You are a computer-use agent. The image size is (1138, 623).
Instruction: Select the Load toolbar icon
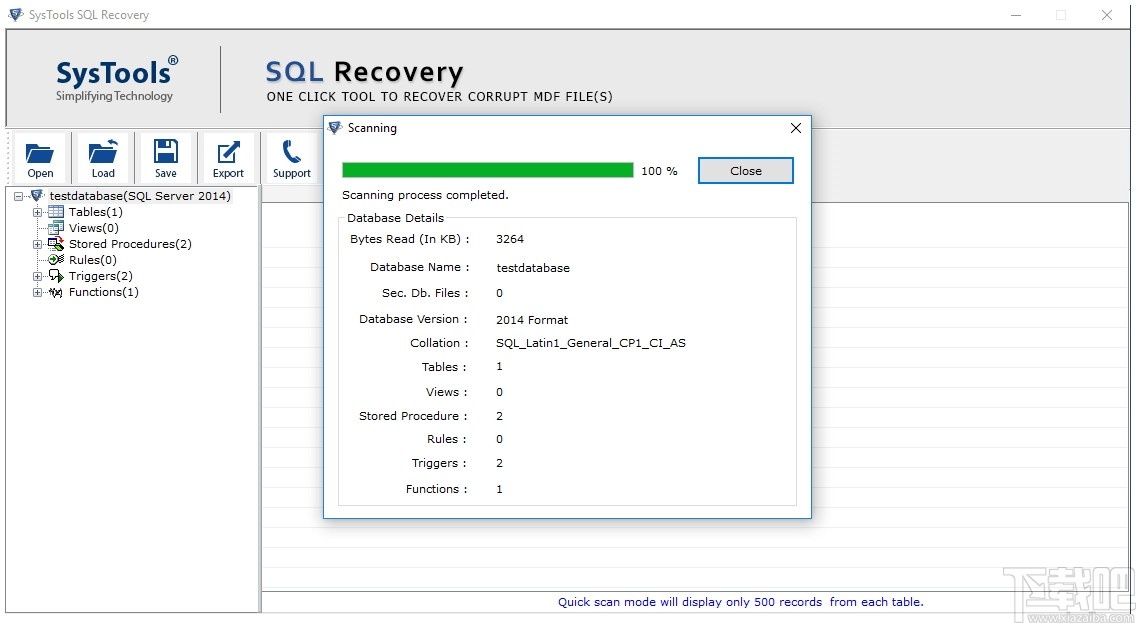click(102, 156)
